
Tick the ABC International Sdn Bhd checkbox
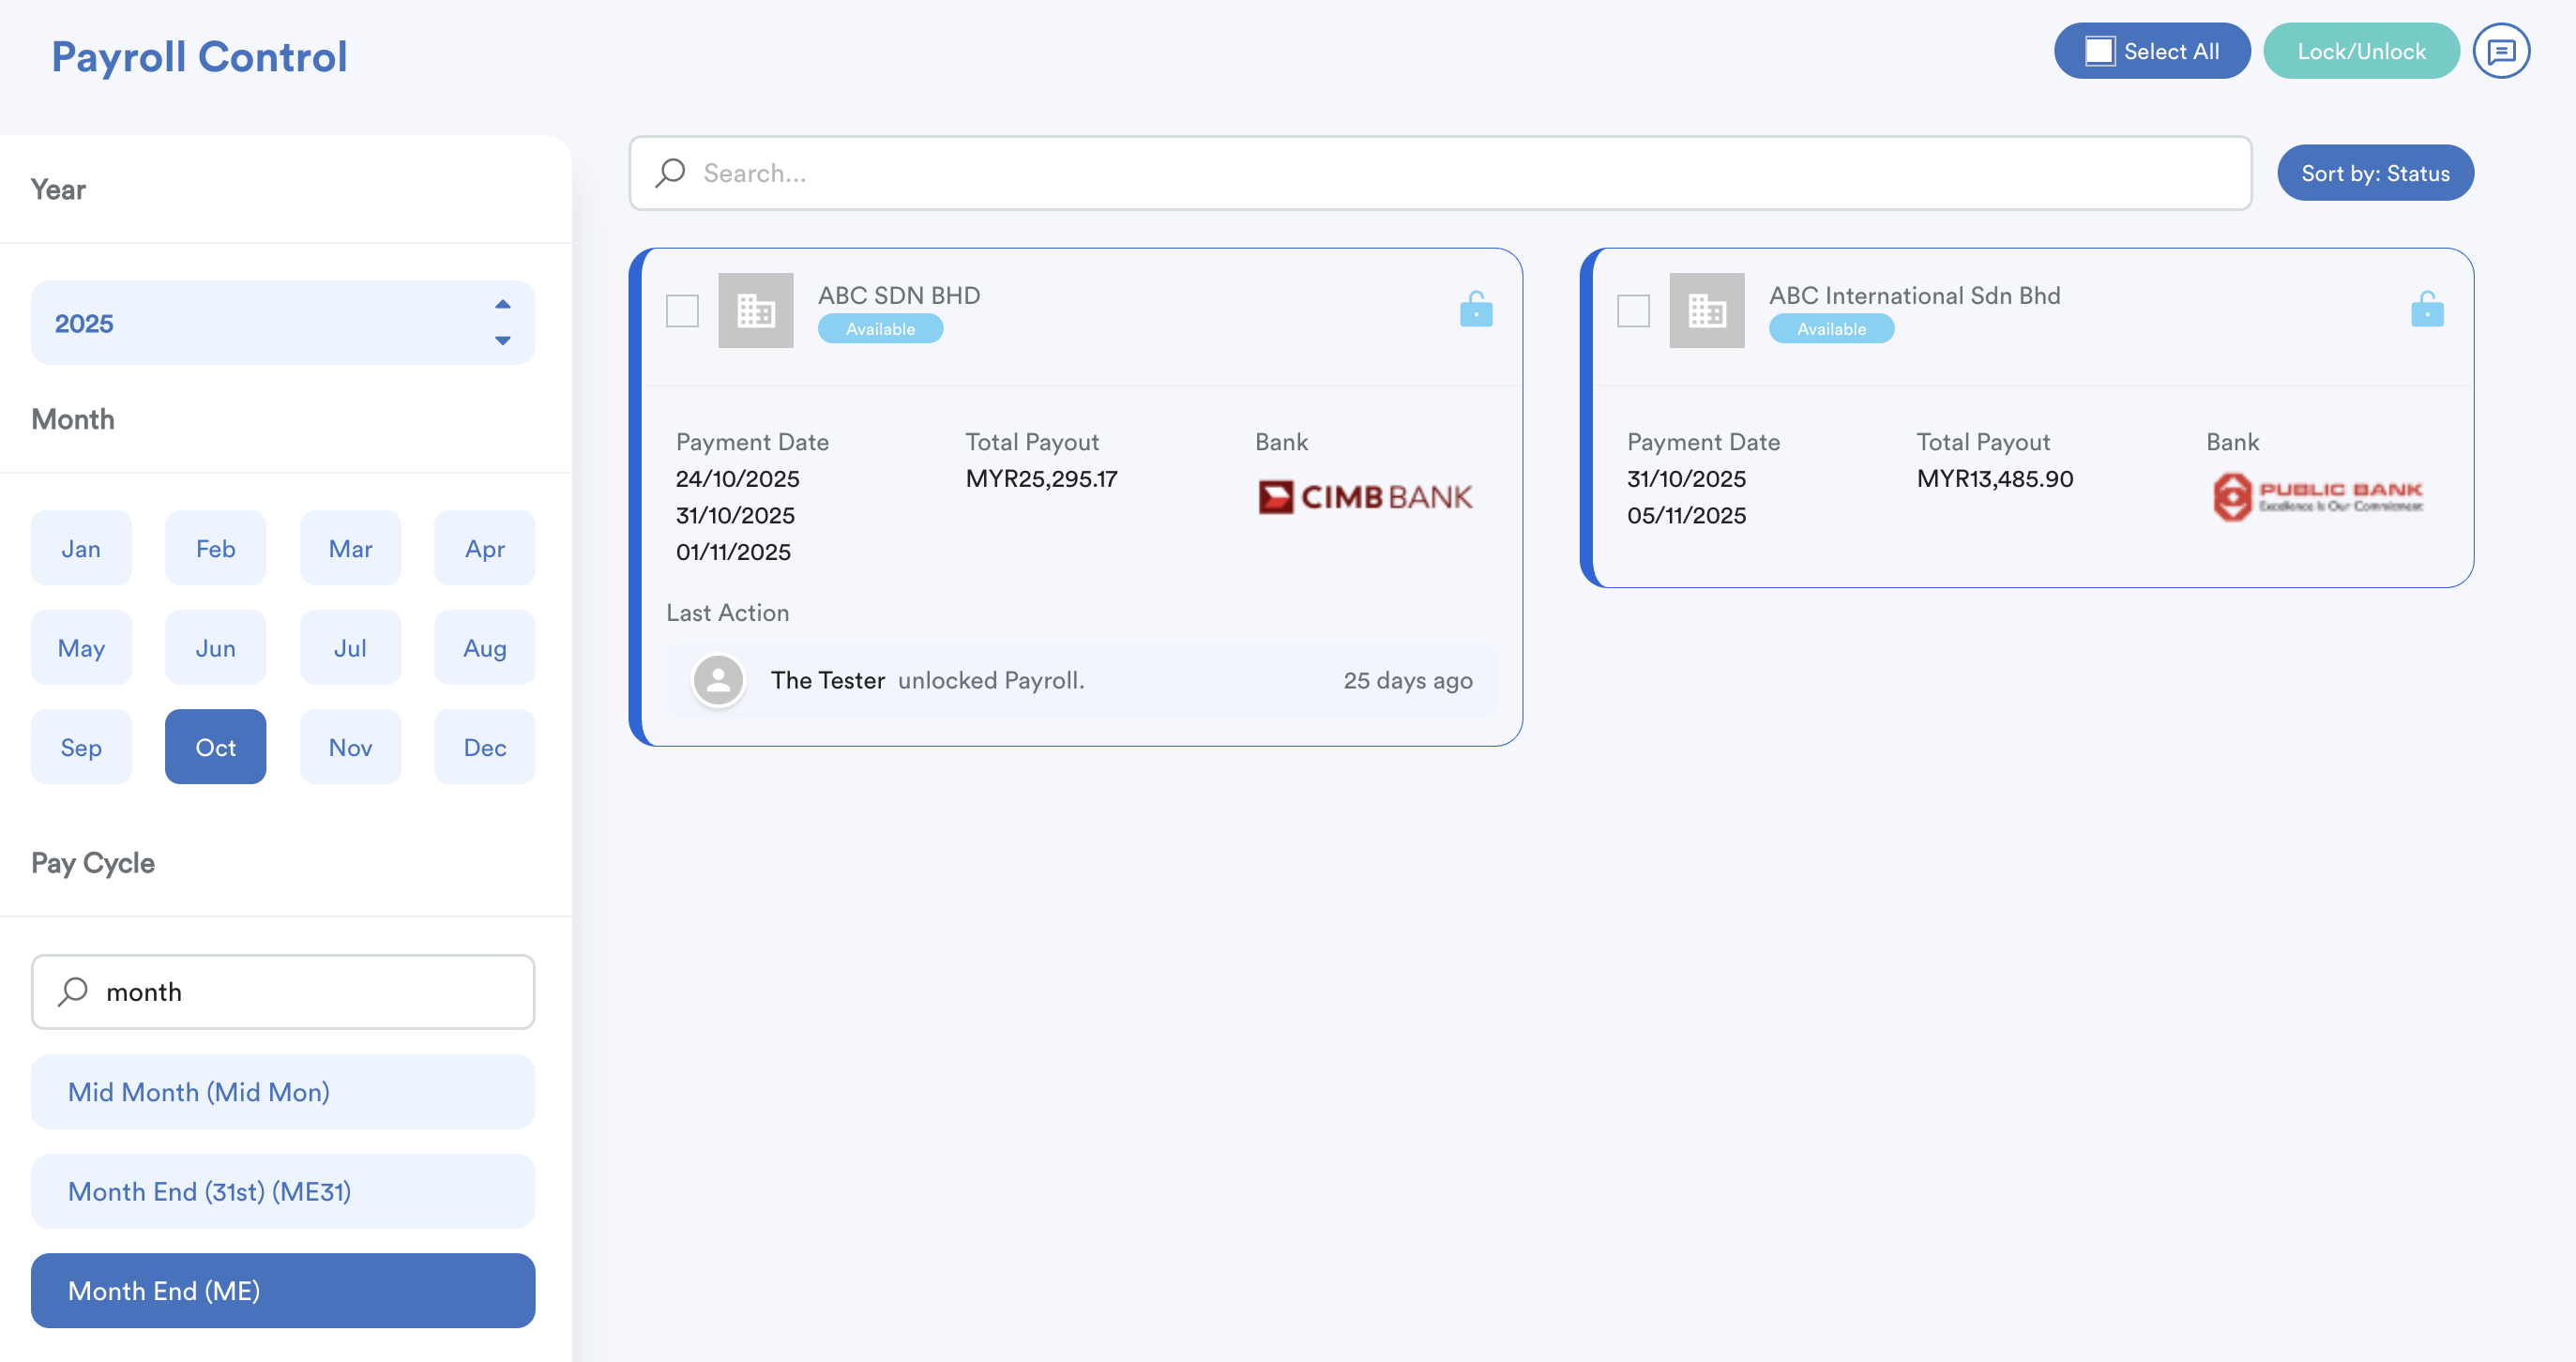point(1633,311)
